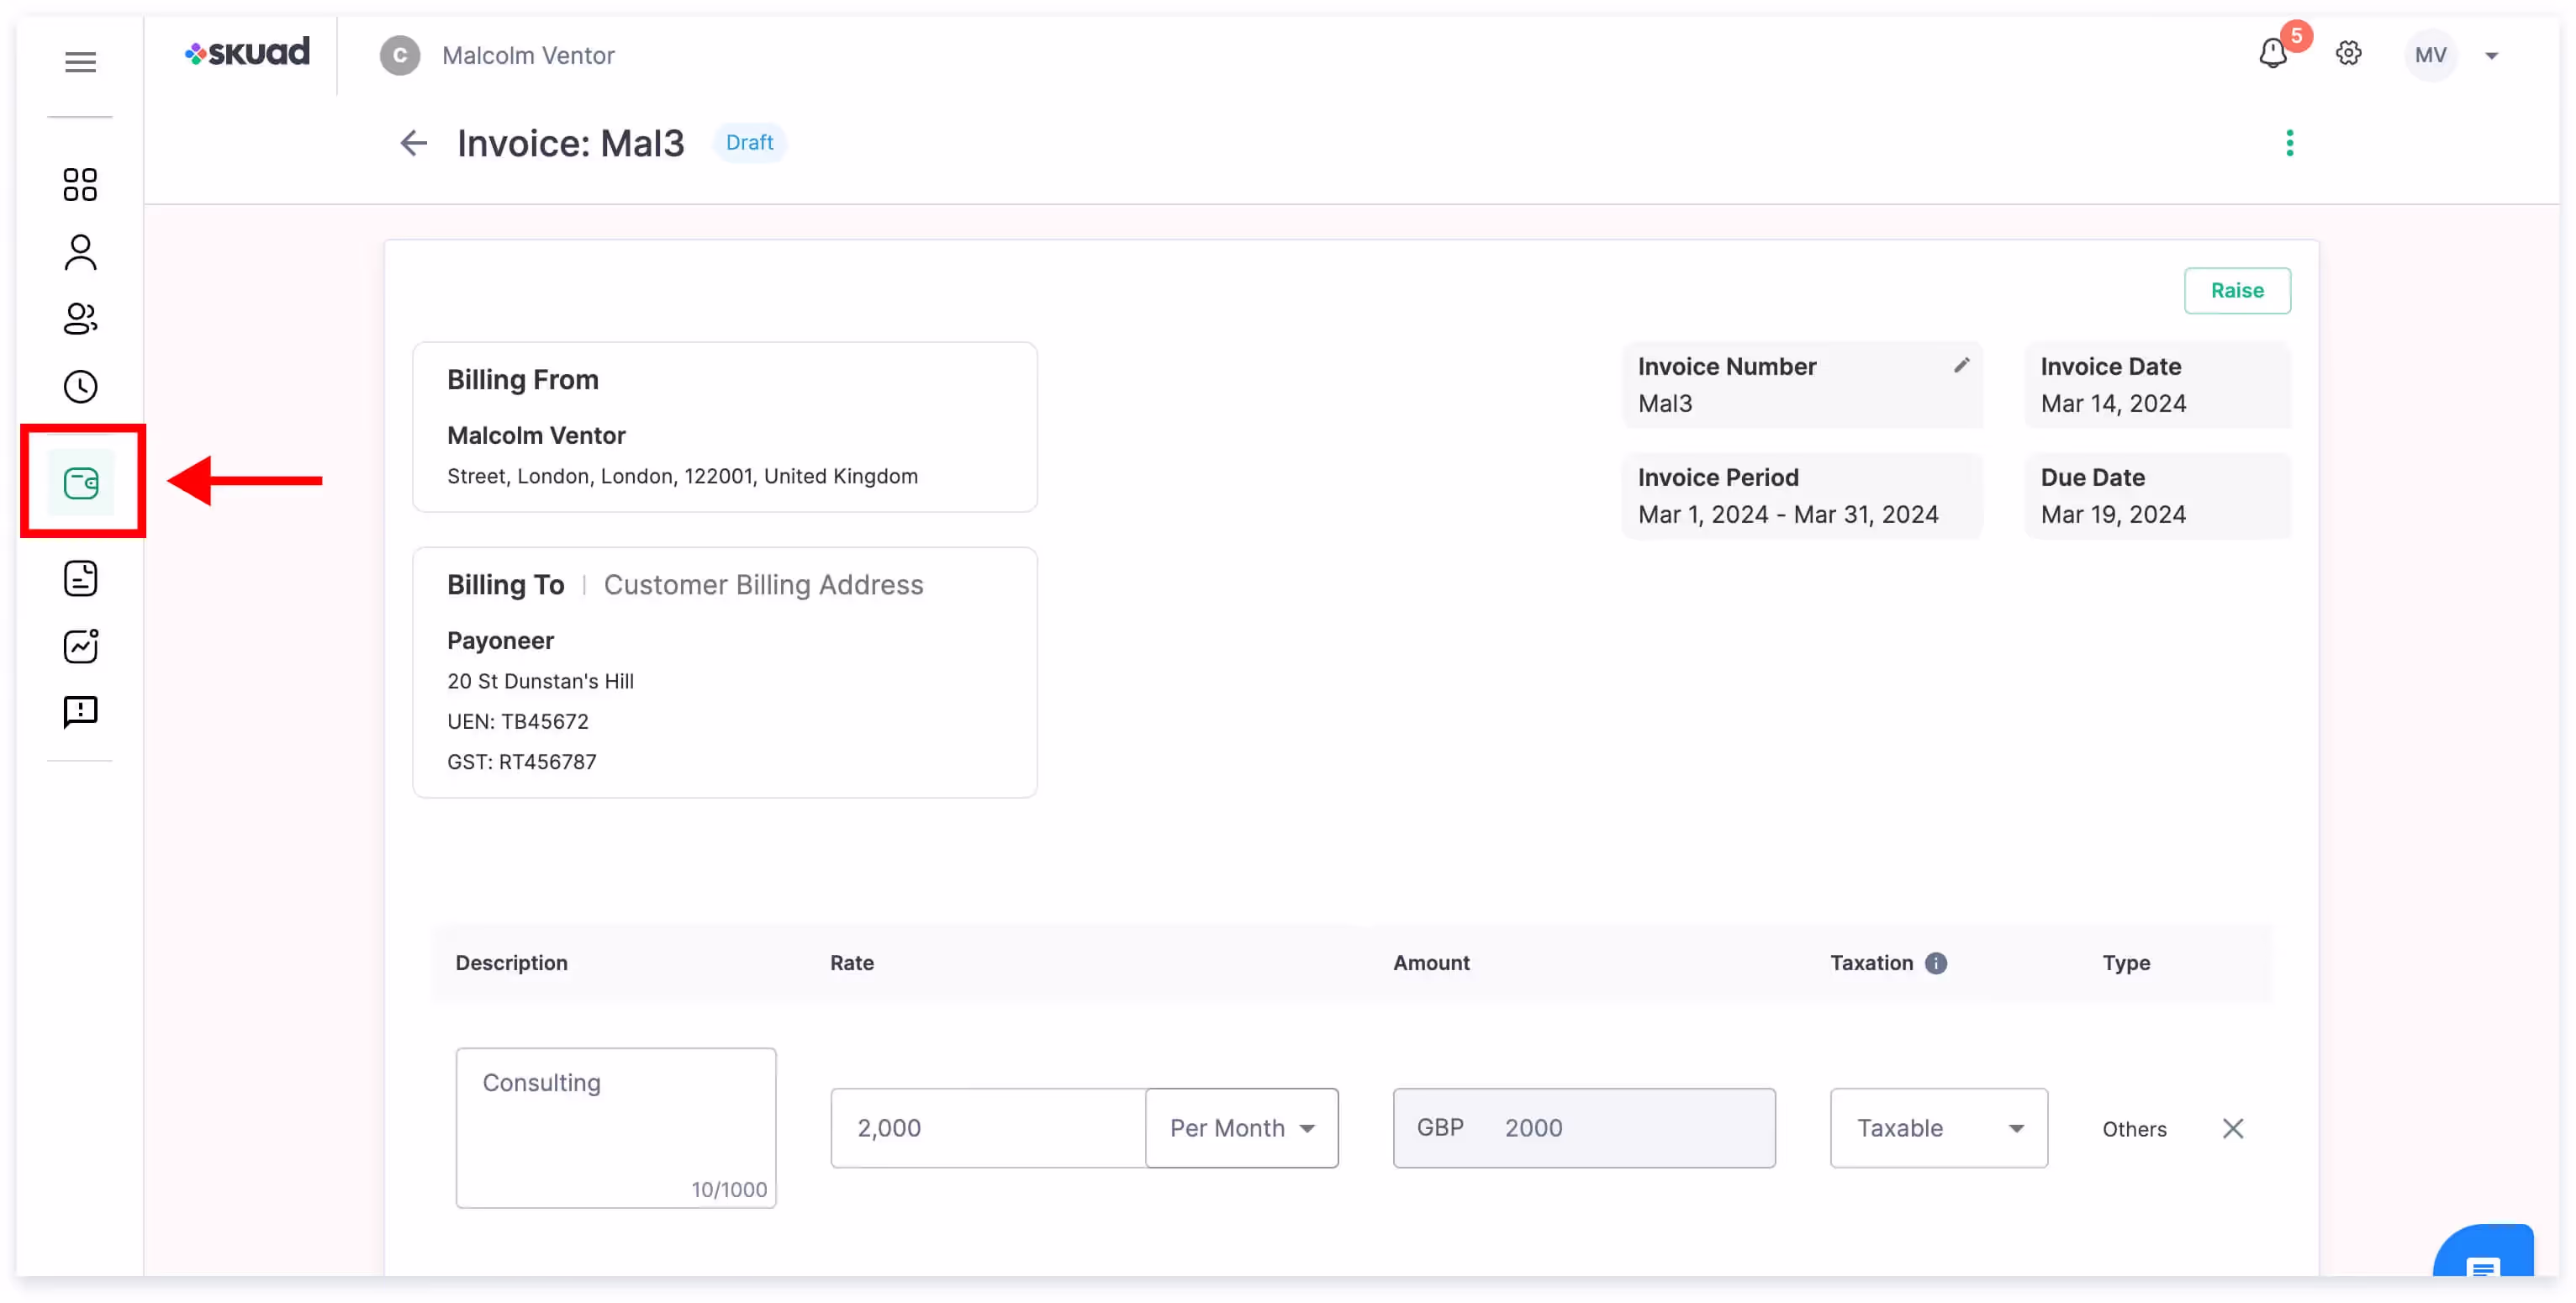Expand the MV account dropdown arrow

(2492, 56)
